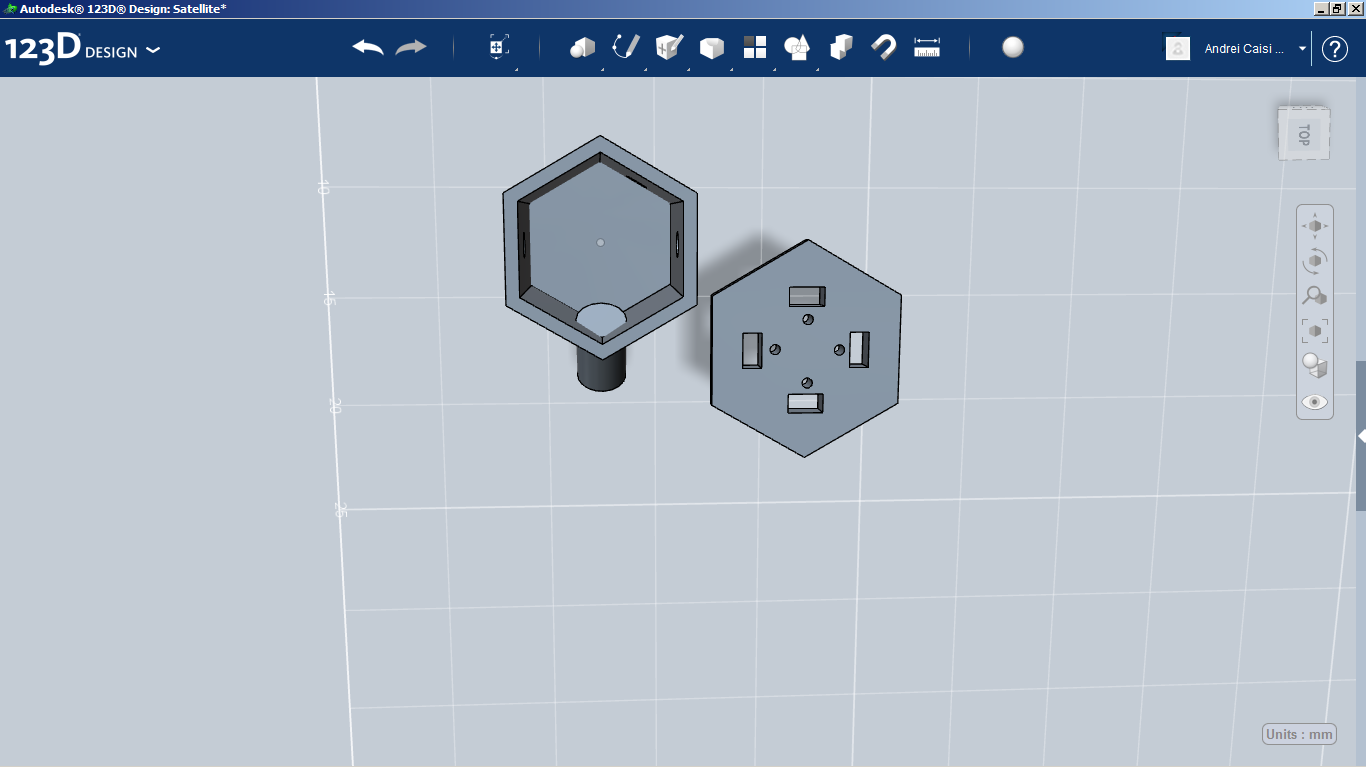1366x768 pixels.
Task: Select the Measure ruler tool
Action: [927, 48]
